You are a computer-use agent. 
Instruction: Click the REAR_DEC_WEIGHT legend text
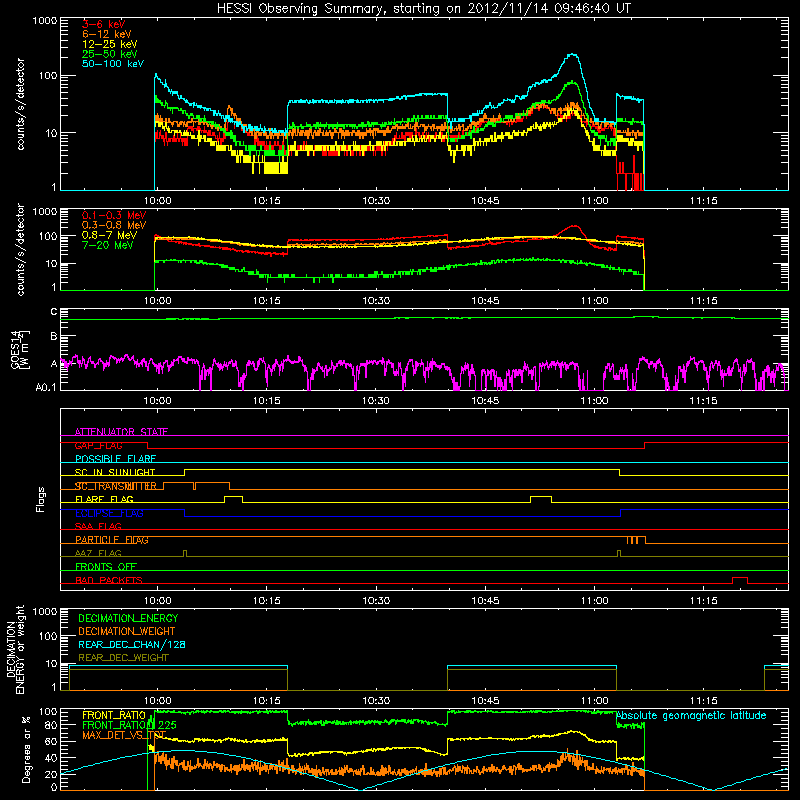(x=123, y=658)
